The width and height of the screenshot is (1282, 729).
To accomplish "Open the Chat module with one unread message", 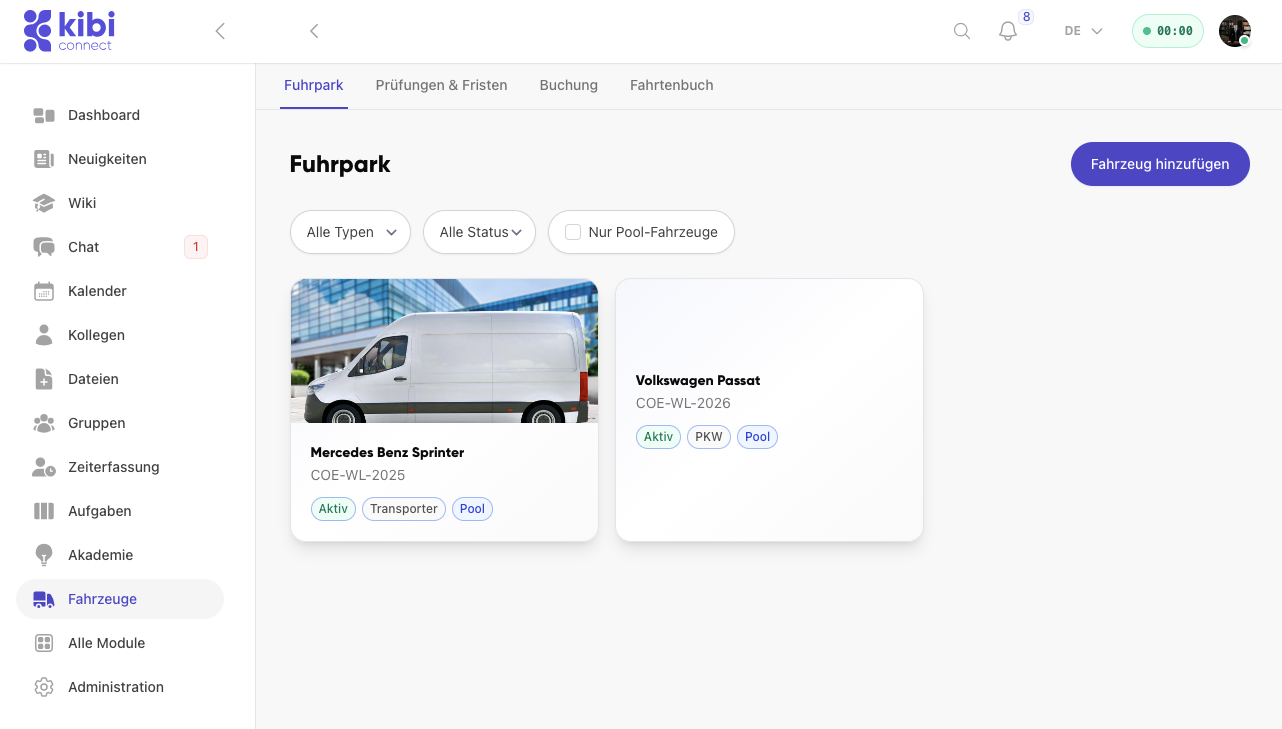I will tap(84, 247).
